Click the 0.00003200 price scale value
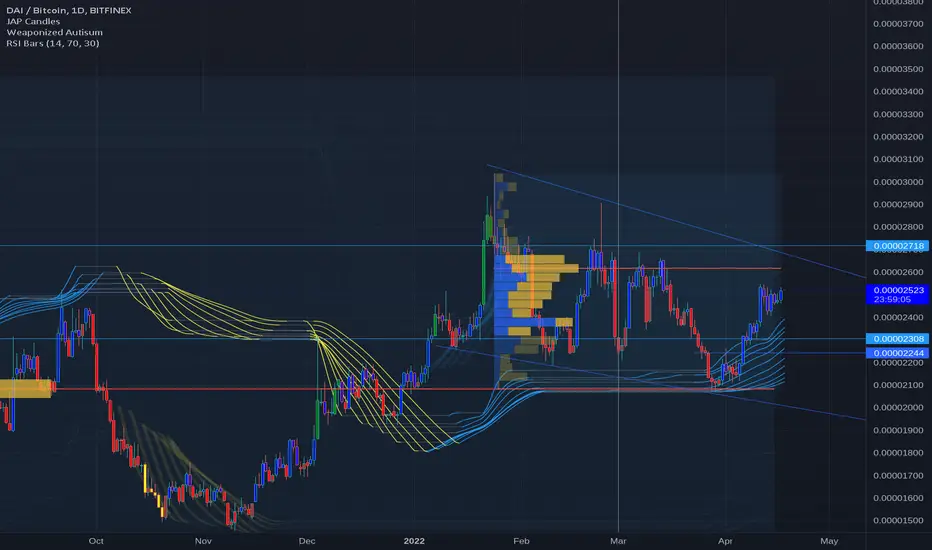 pyautogui.click(x=898, y=137)
